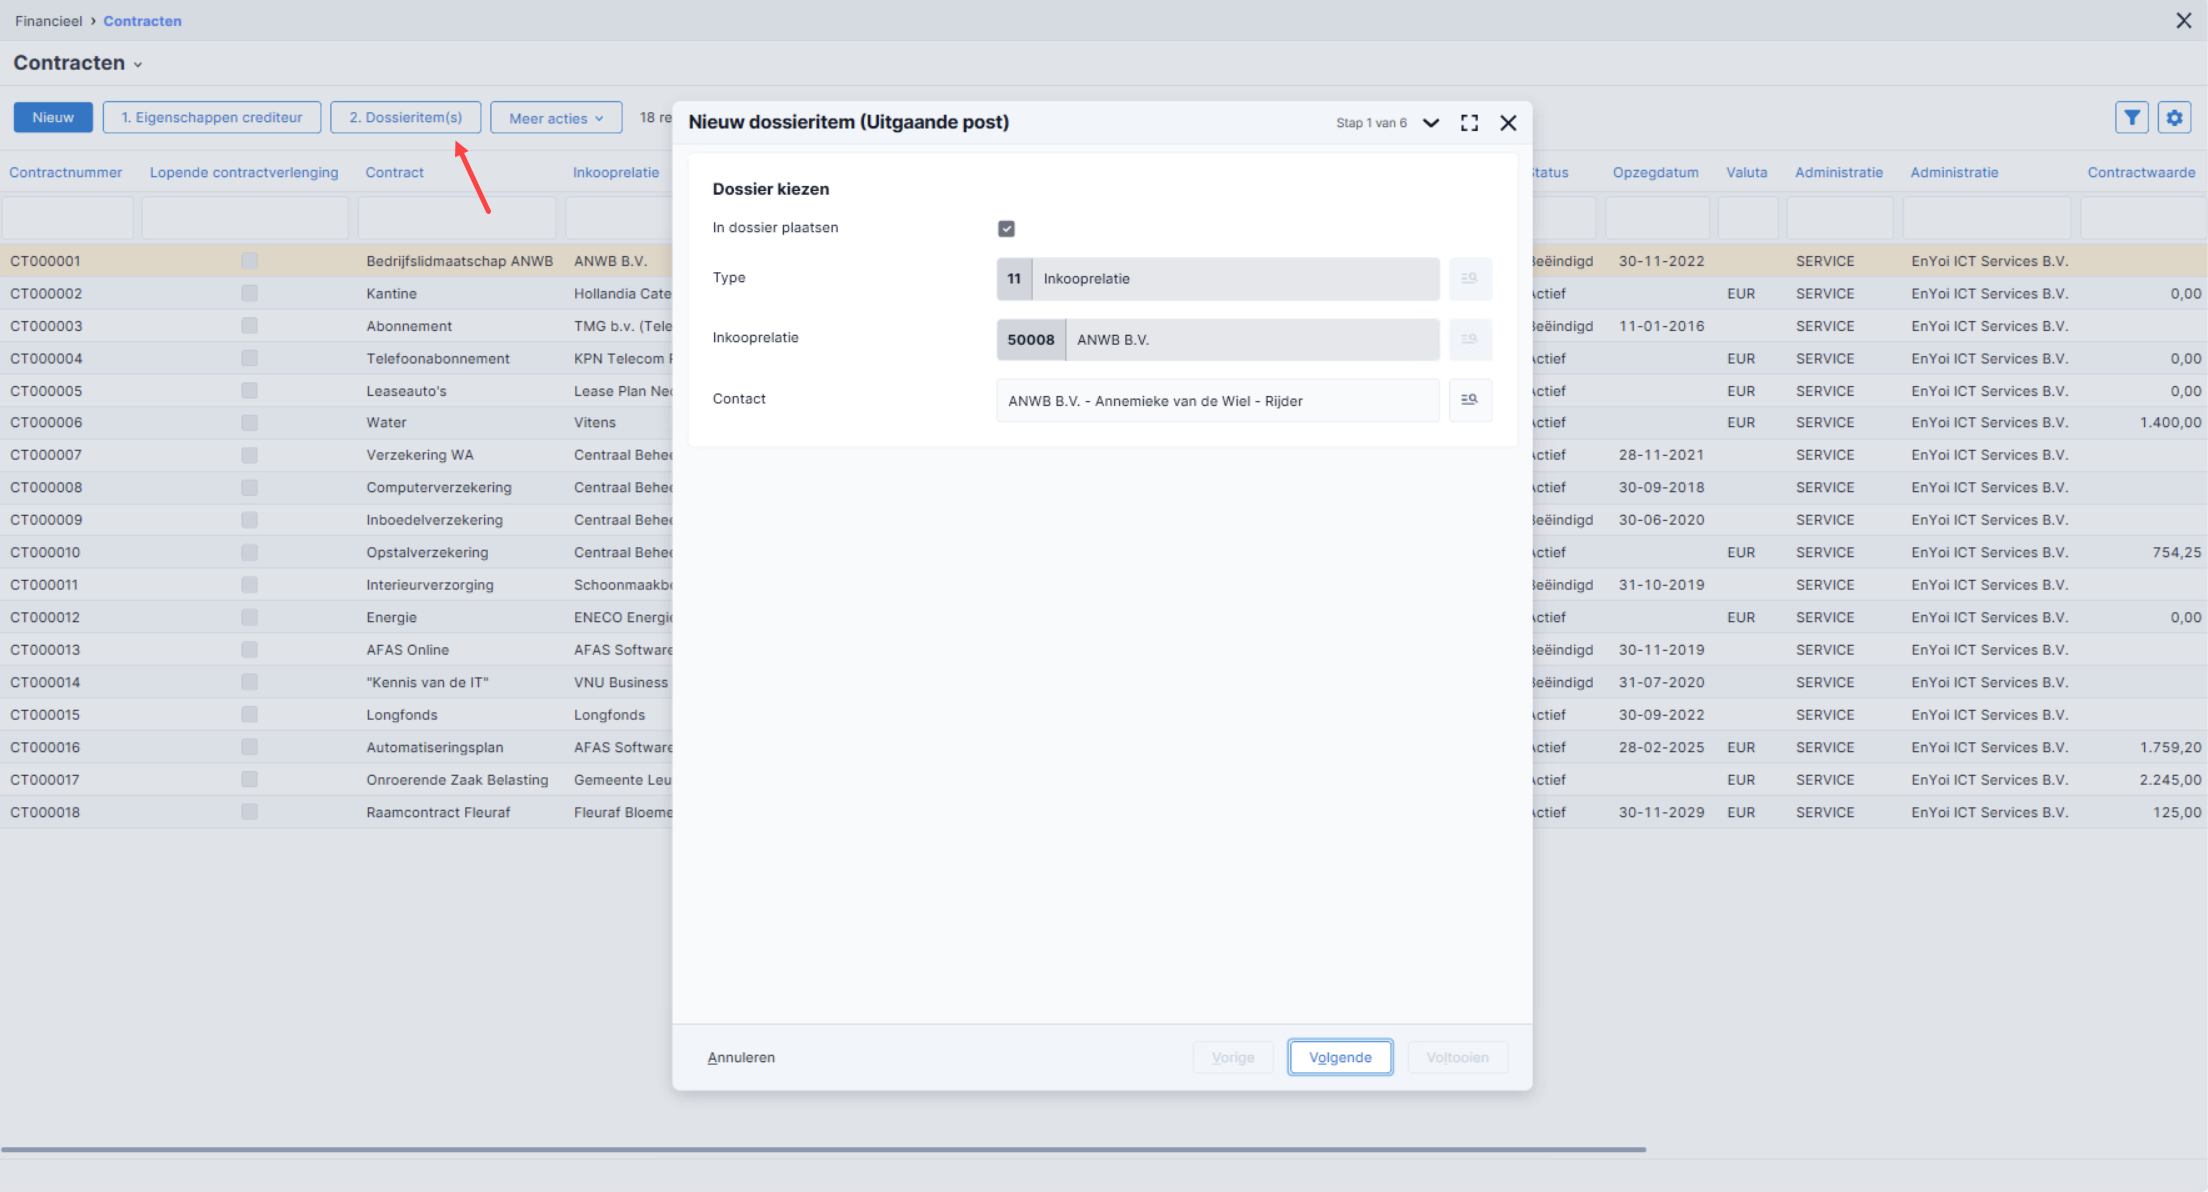Close the Nieuw dossieritem dialog
2208x1192 pixels.
[x=1508, y=123]
